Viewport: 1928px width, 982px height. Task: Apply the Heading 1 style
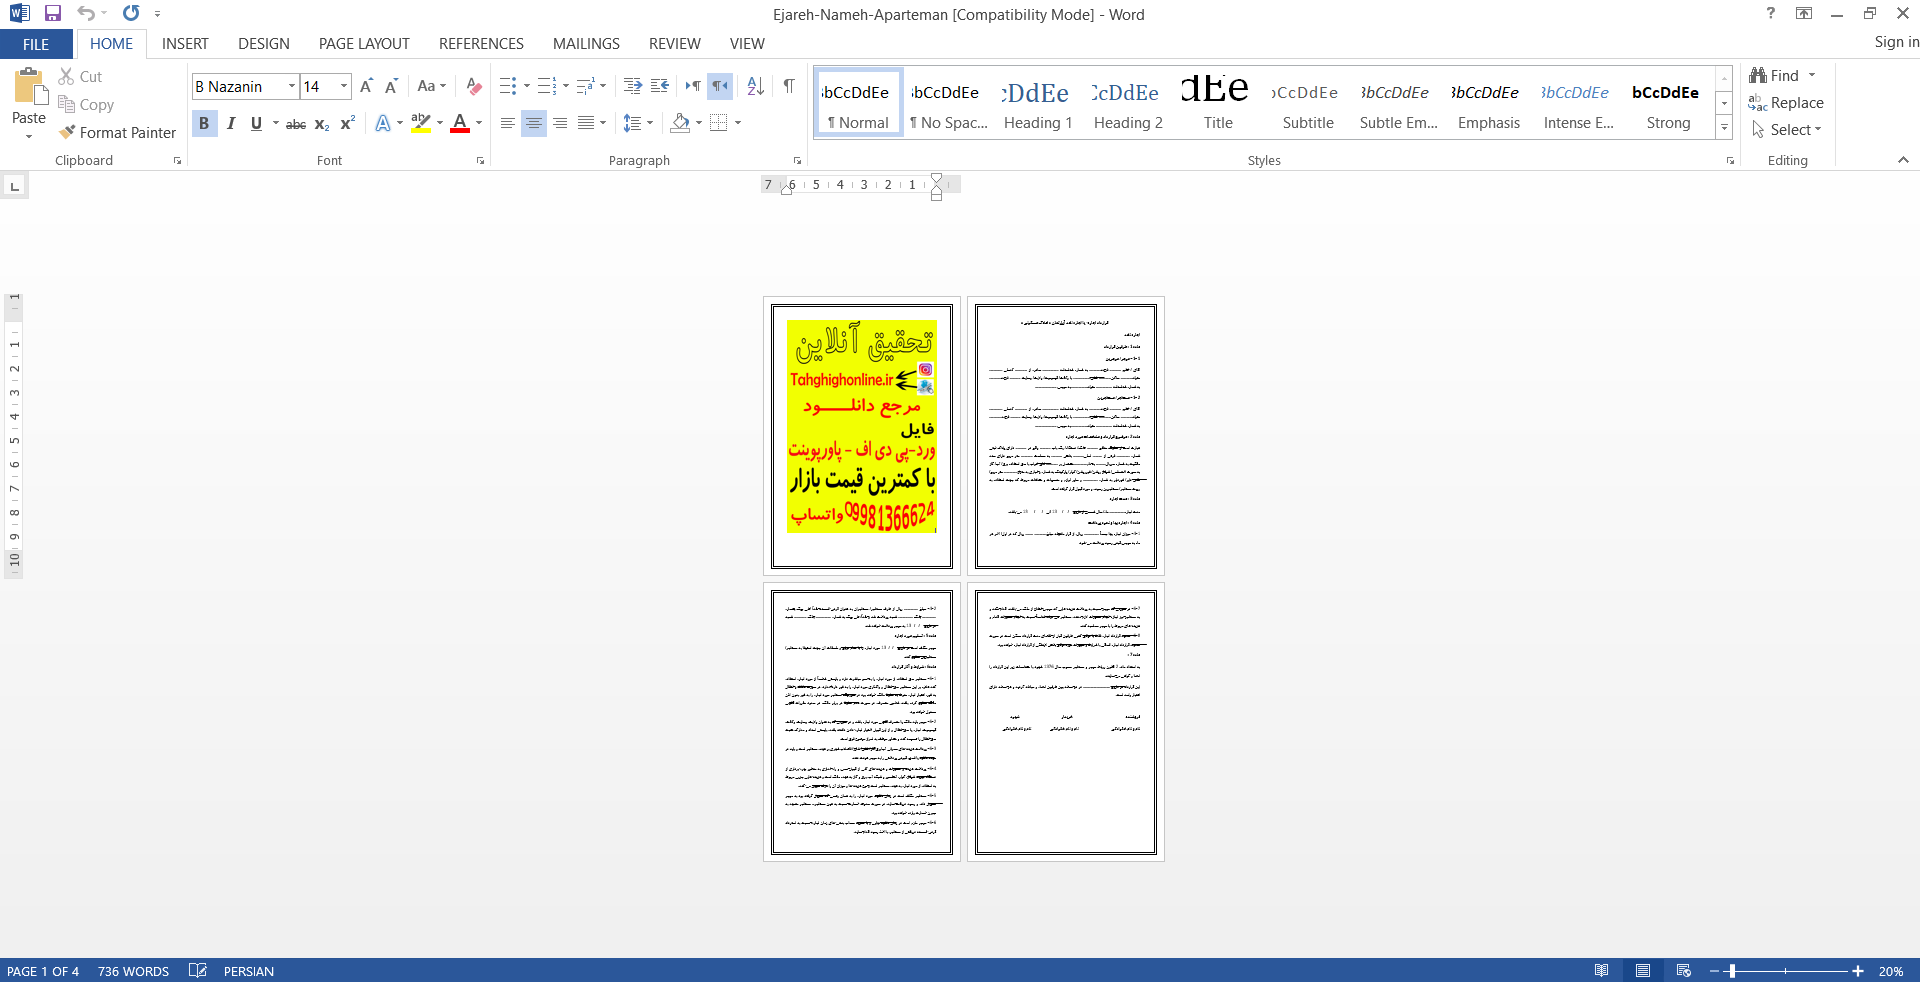tap(1038, 103)
